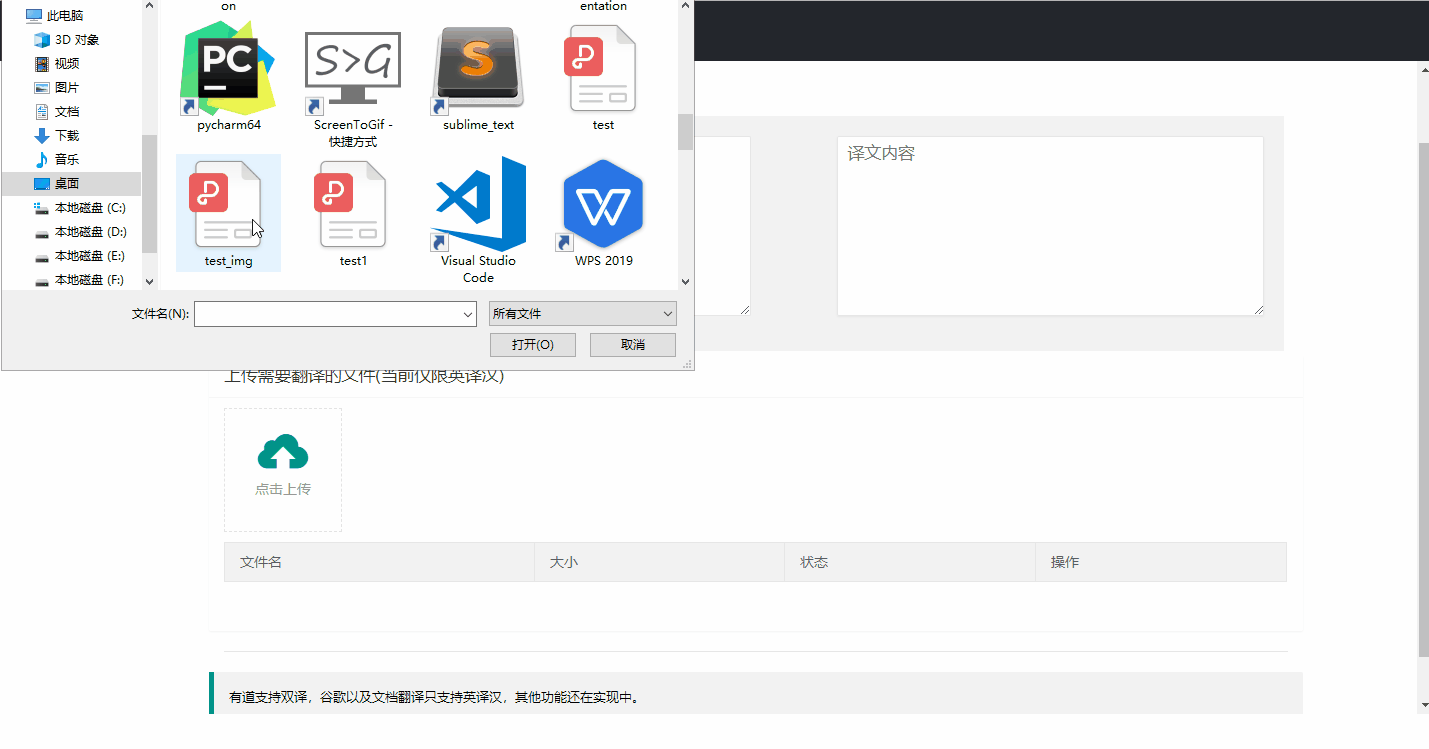Image resolution: width=1429 pixels, height=749 pixels.
Task: Click the 译文内容 text area
Action: point(1050,226)
